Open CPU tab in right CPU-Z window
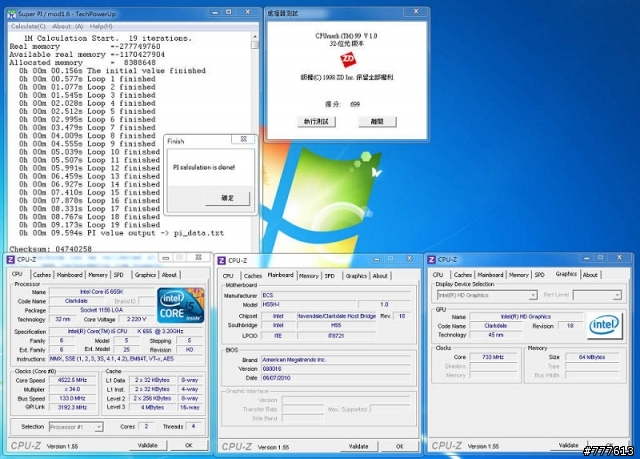640x459 pixels. [x=438, y=275]
